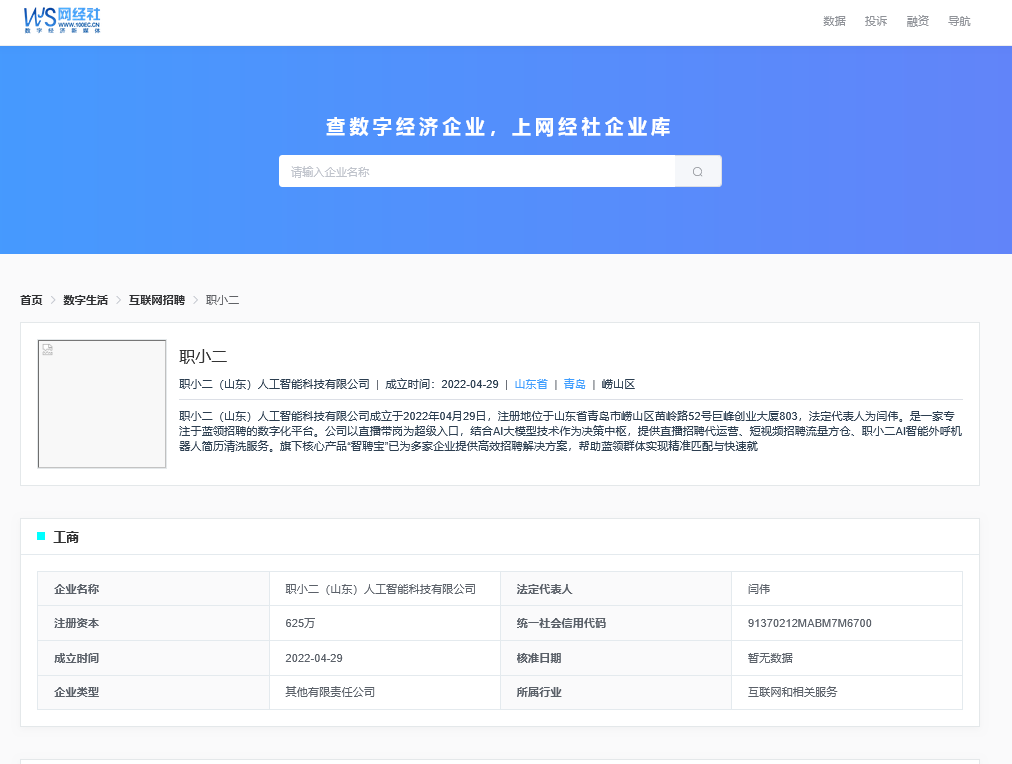Open the 融资 navigation item
Screen dimensions: 1012x764
[x=917, y=21]
